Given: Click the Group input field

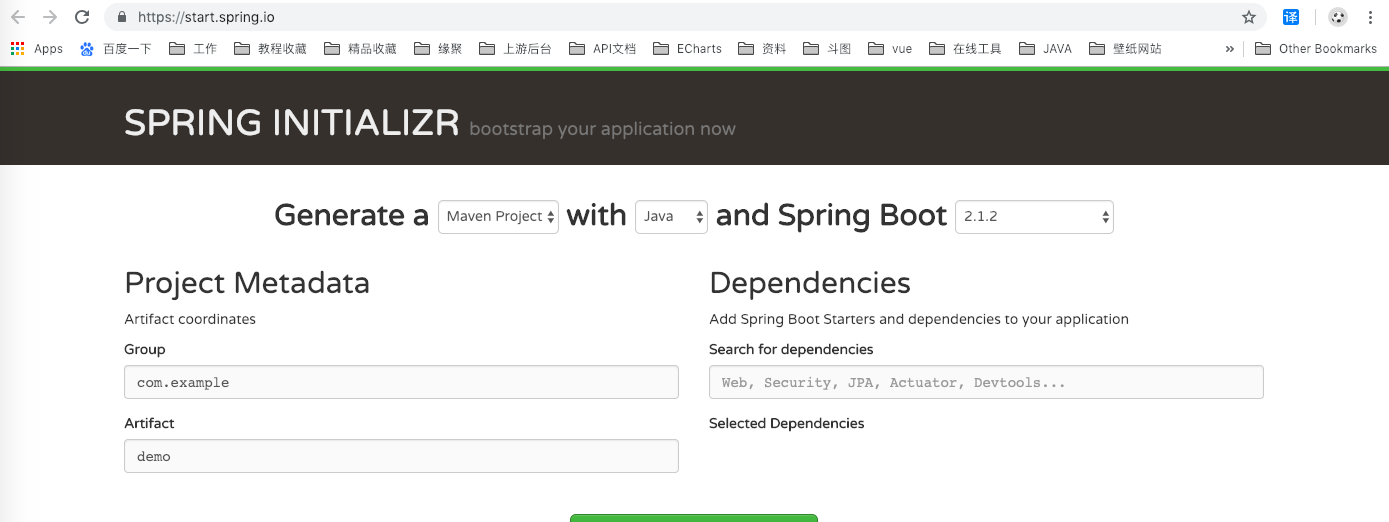Looking at the screenshot, I should pos(401,382).
